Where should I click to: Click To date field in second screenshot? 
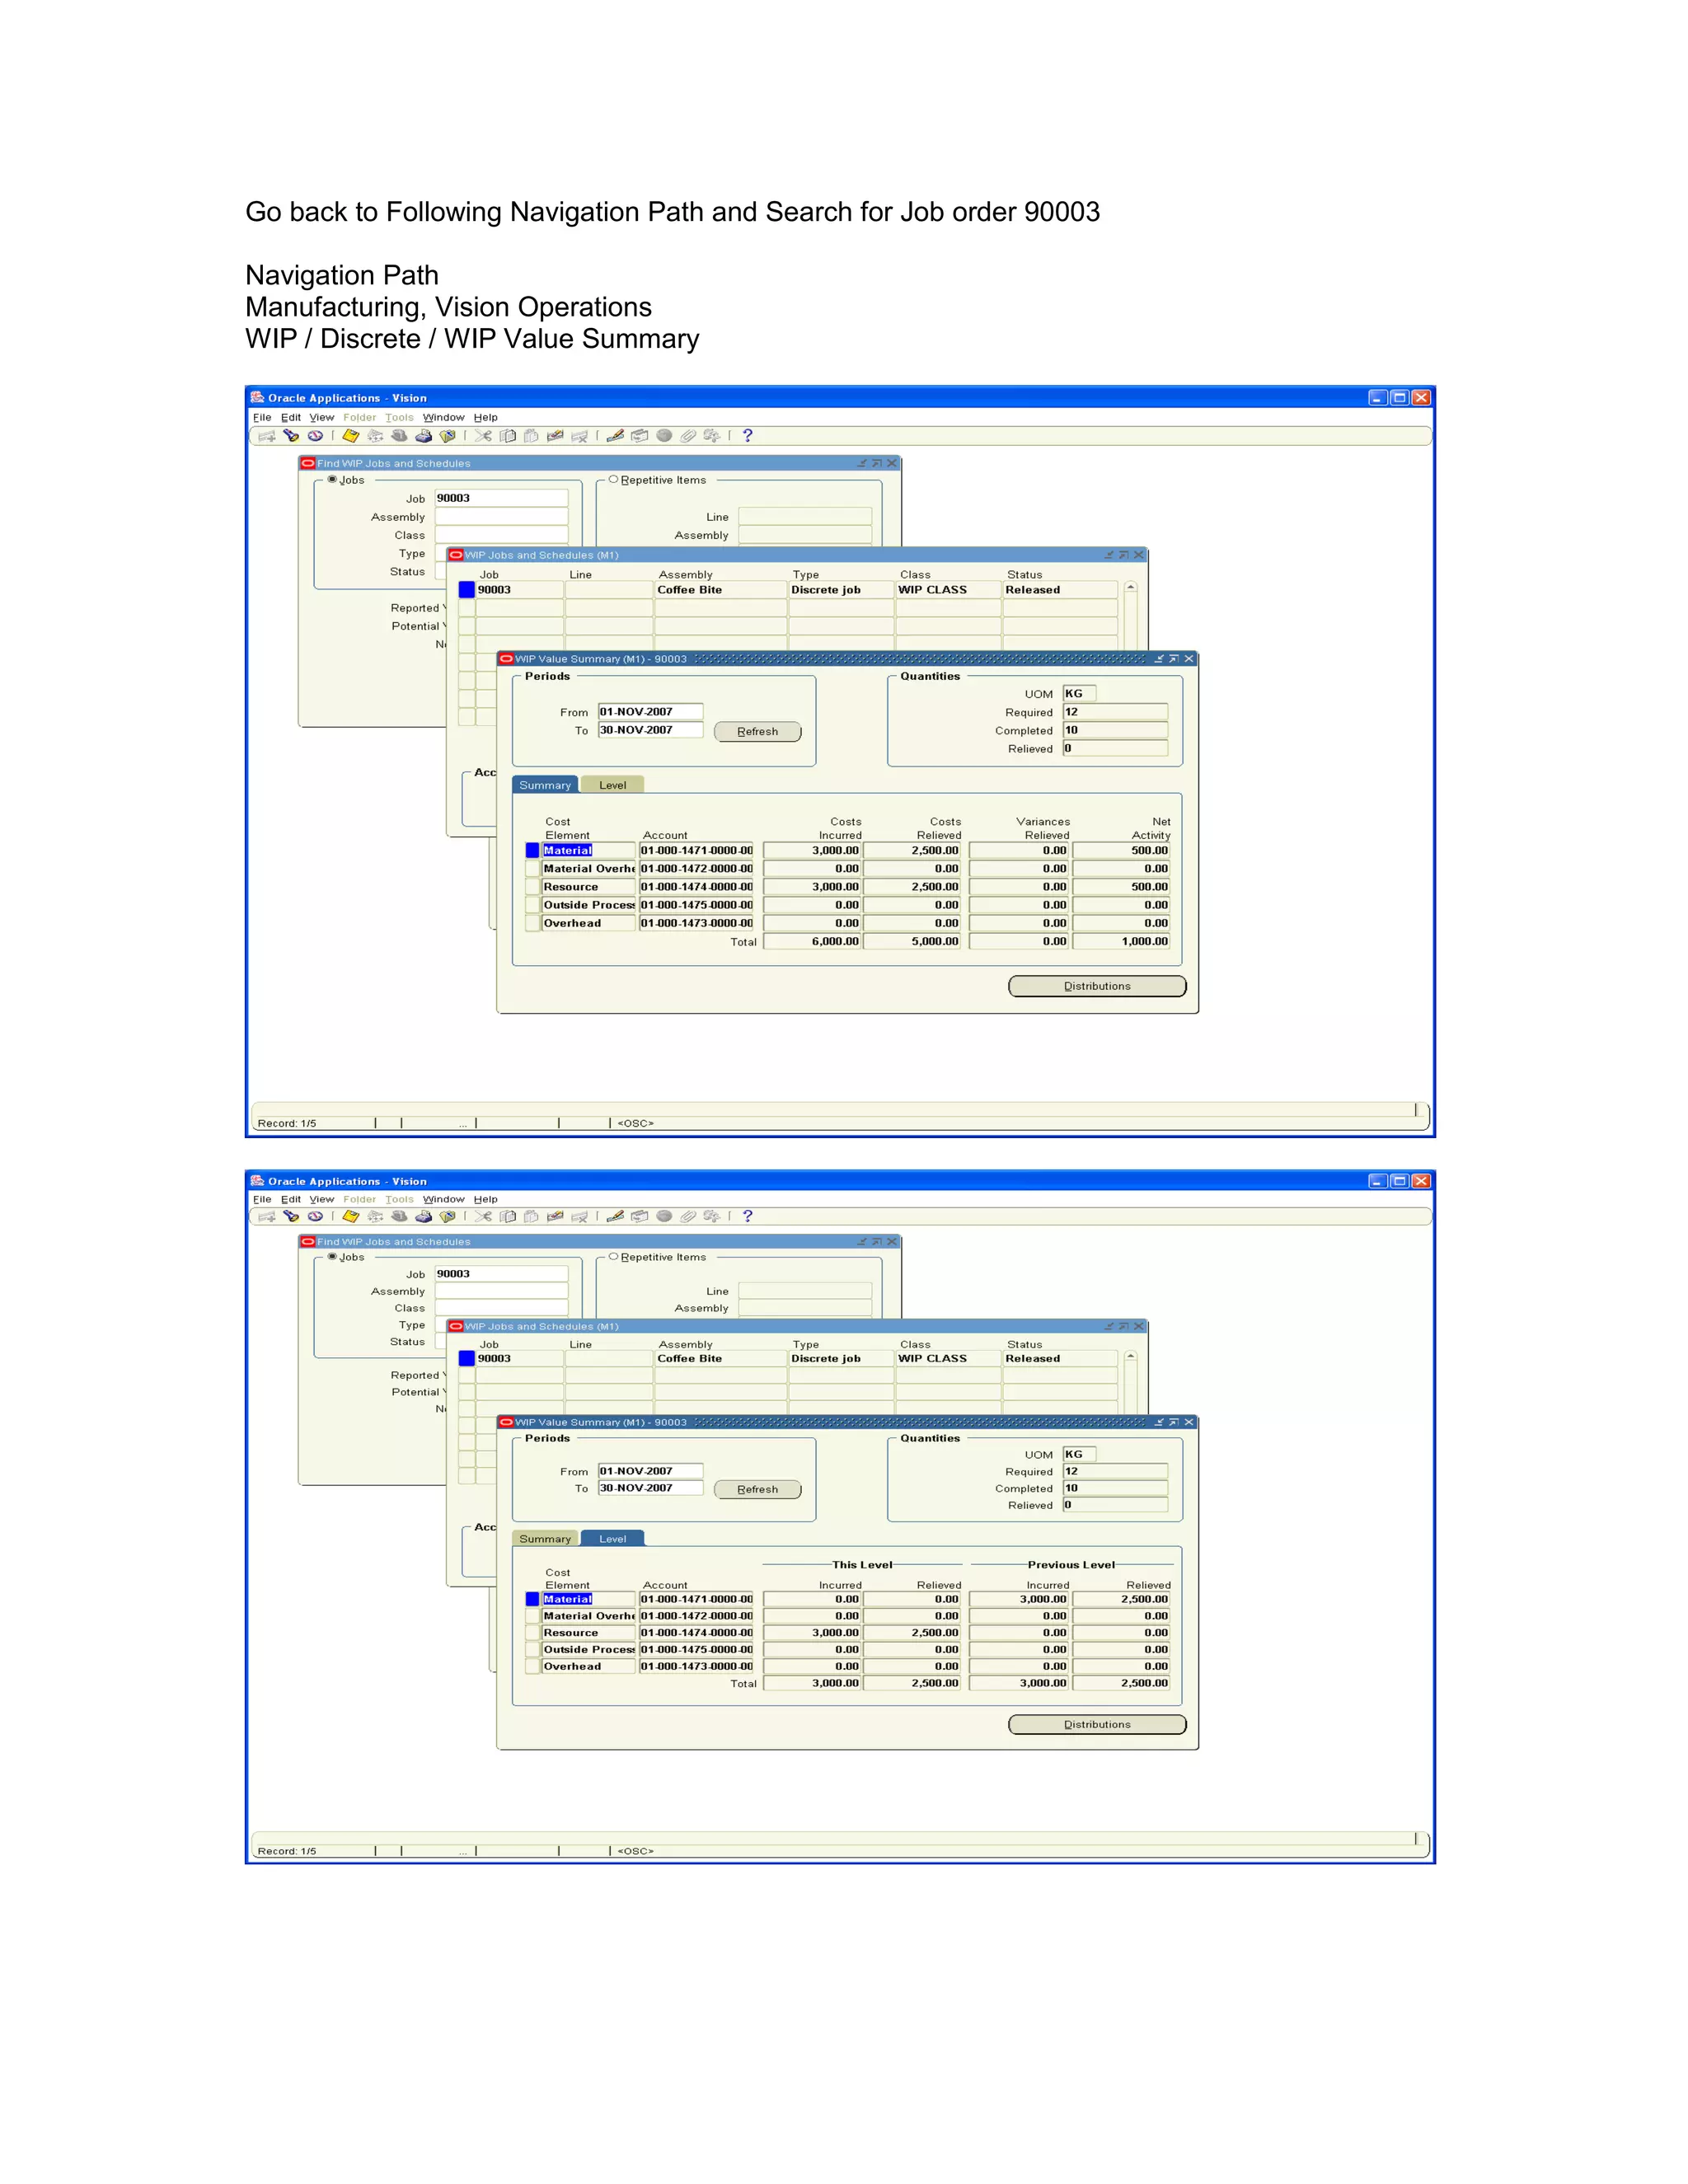click(x=650, y=1488)
